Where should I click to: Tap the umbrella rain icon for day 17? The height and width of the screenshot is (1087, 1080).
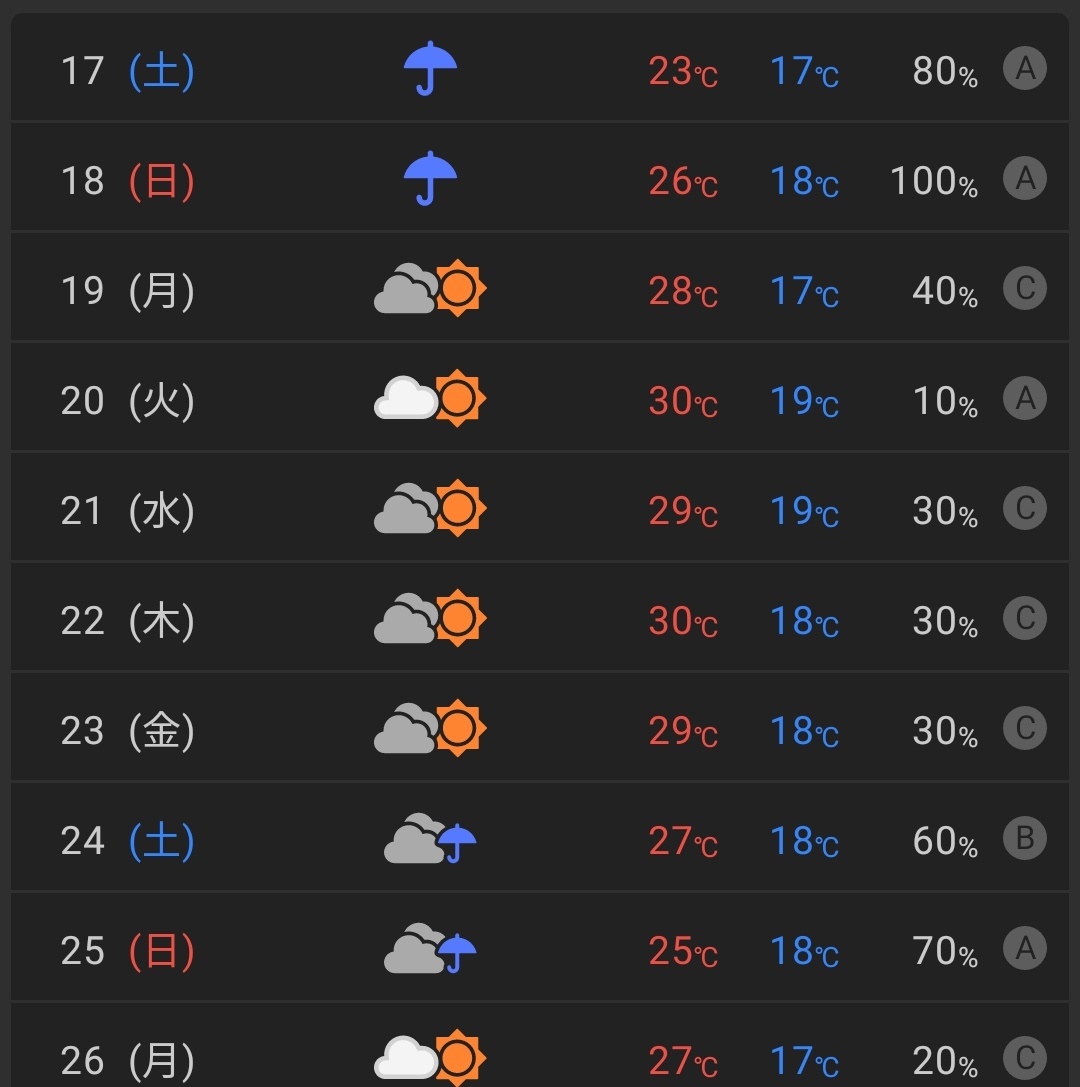point(430,68)
